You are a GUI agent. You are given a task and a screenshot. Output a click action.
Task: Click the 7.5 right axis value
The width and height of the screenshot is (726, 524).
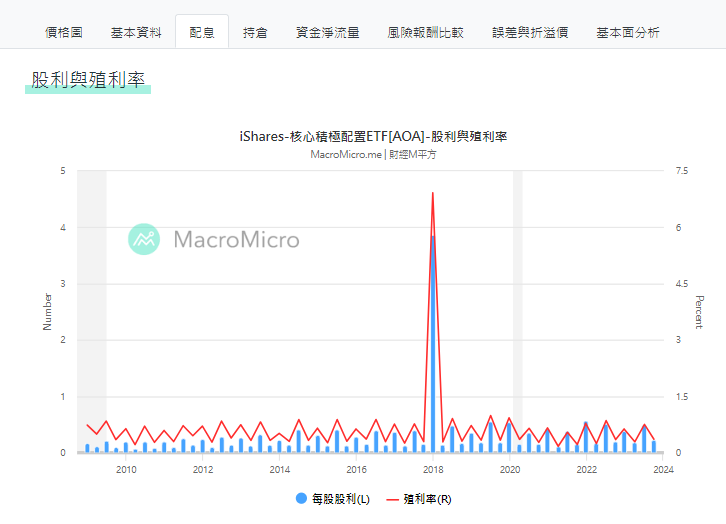[682, 171]
